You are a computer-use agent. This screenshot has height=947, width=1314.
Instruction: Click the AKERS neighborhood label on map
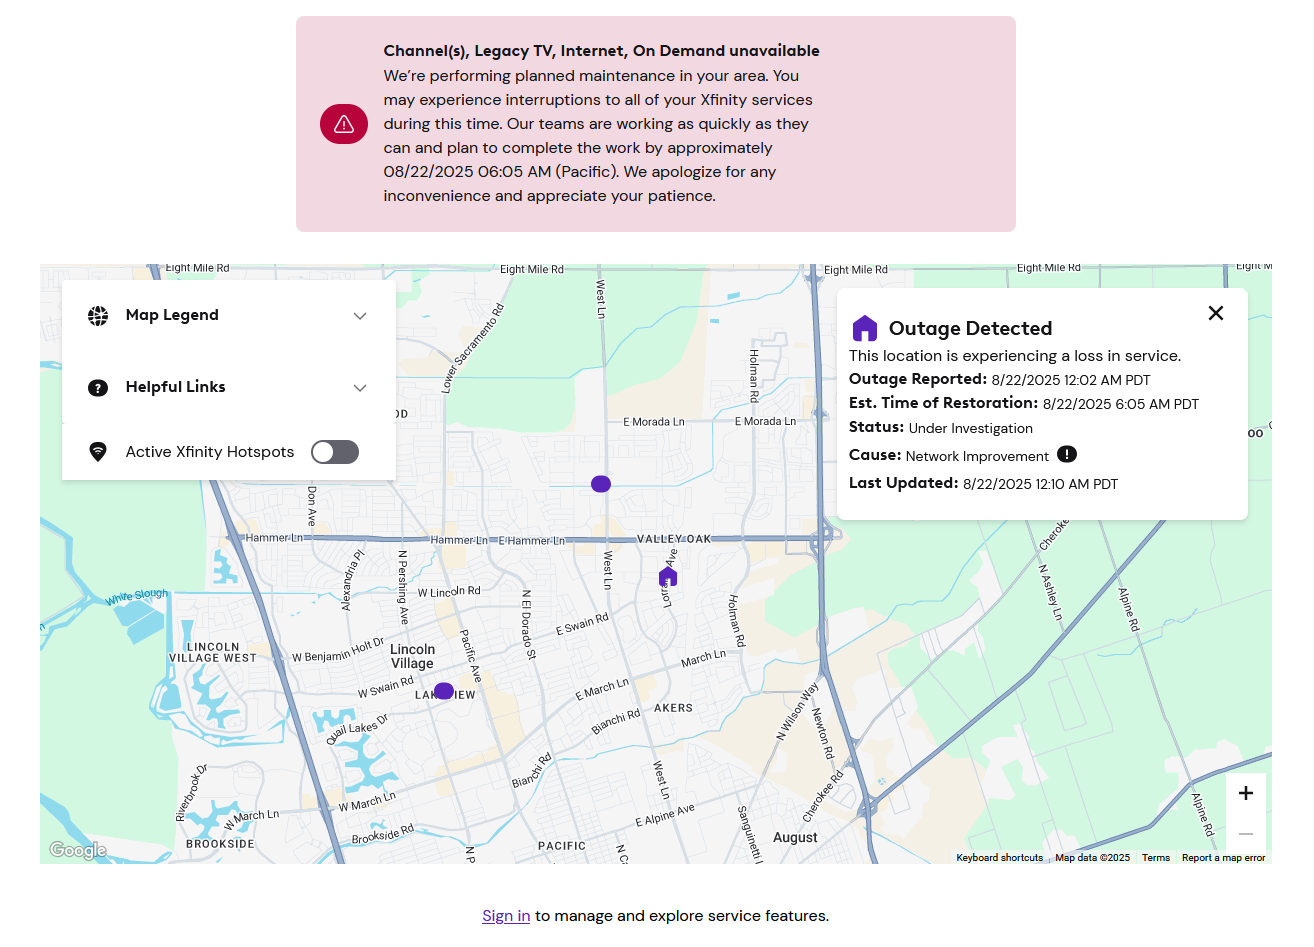tap(673, 708)
